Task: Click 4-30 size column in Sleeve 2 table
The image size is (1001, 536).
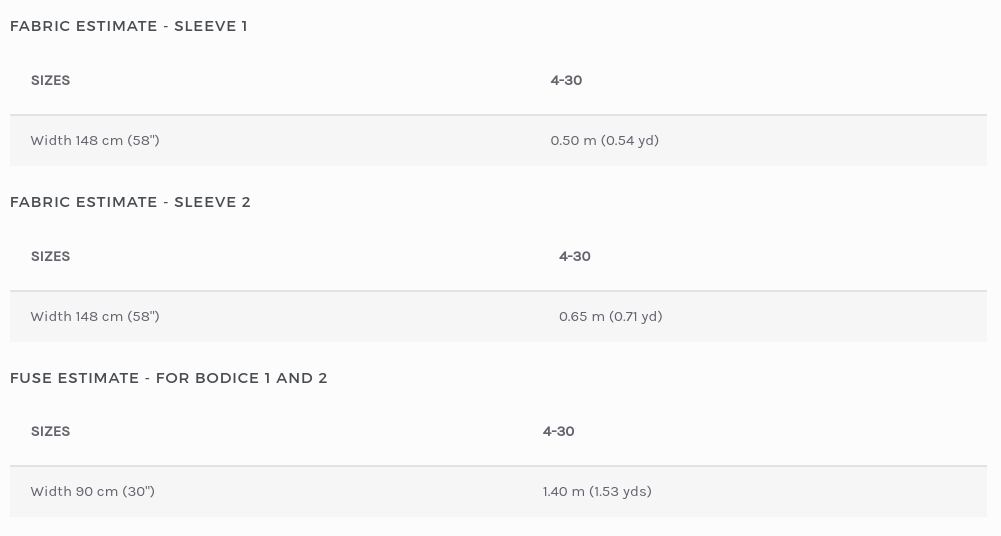Action: point(575,256)
